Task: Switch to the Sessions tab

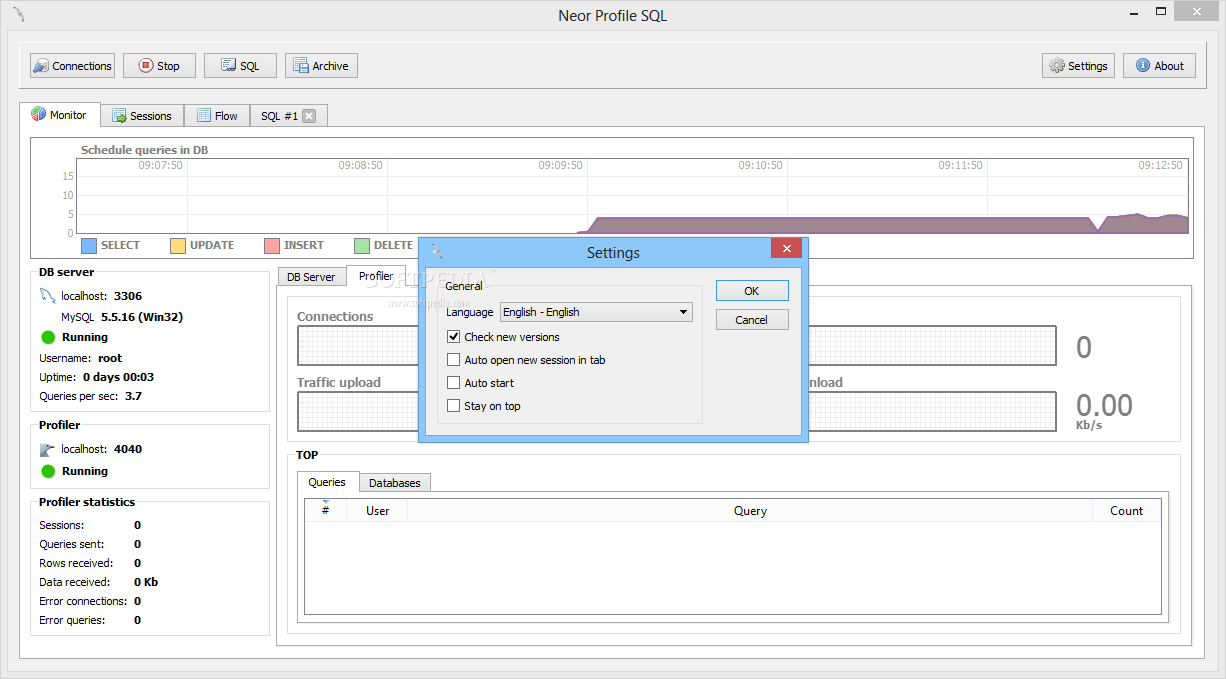Action: point(142,116)
